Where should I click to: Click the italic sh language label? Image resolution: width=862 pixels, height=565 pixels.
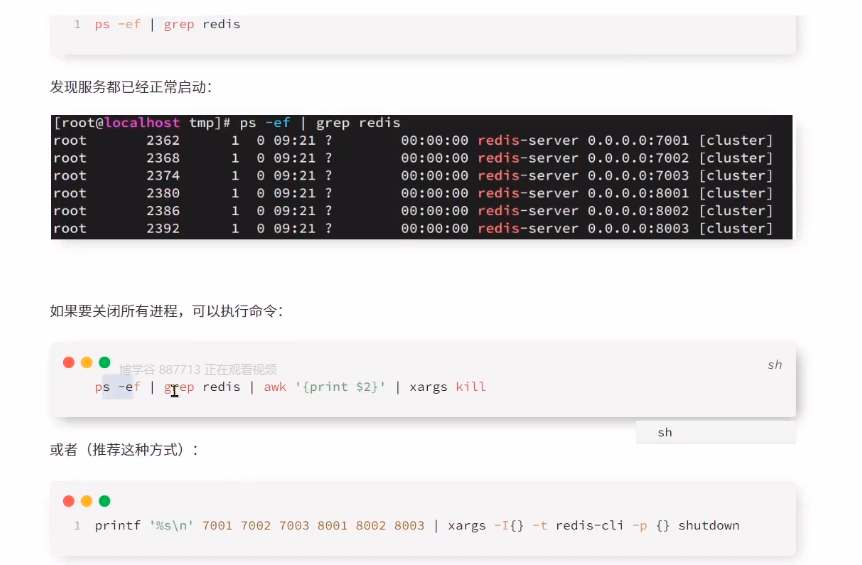(x=775, y=365)
